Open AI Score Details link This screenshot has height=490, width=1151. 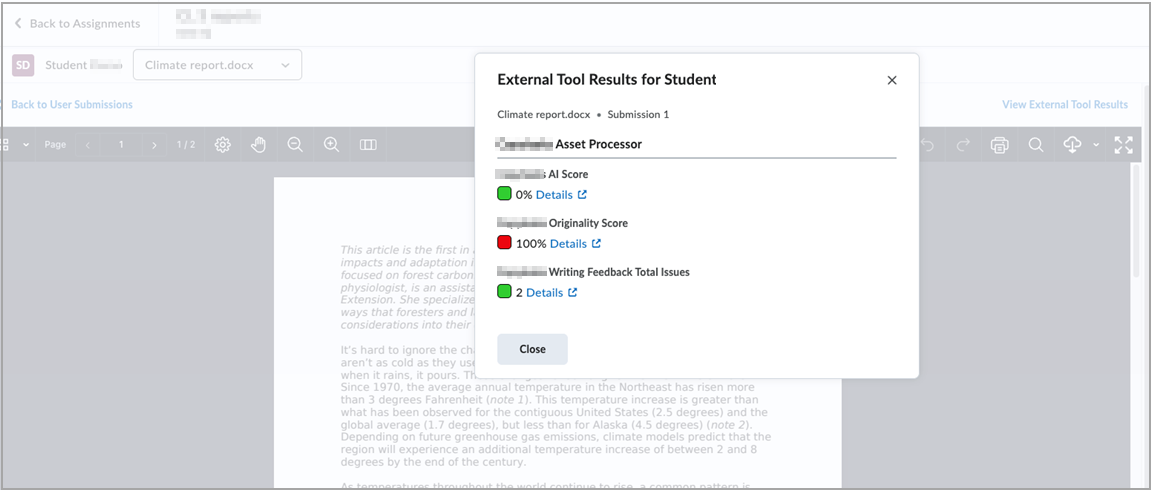(x=561, y=194)
